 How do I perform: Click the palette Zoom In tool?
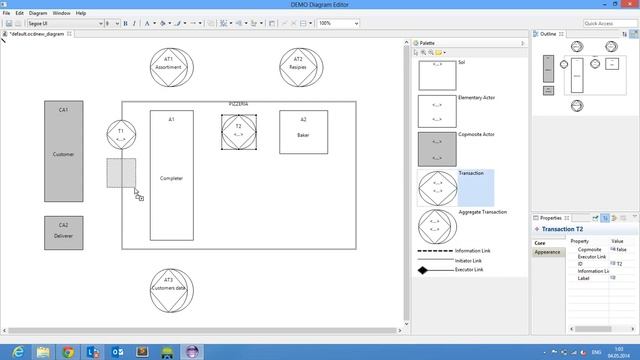pos(423,53)
